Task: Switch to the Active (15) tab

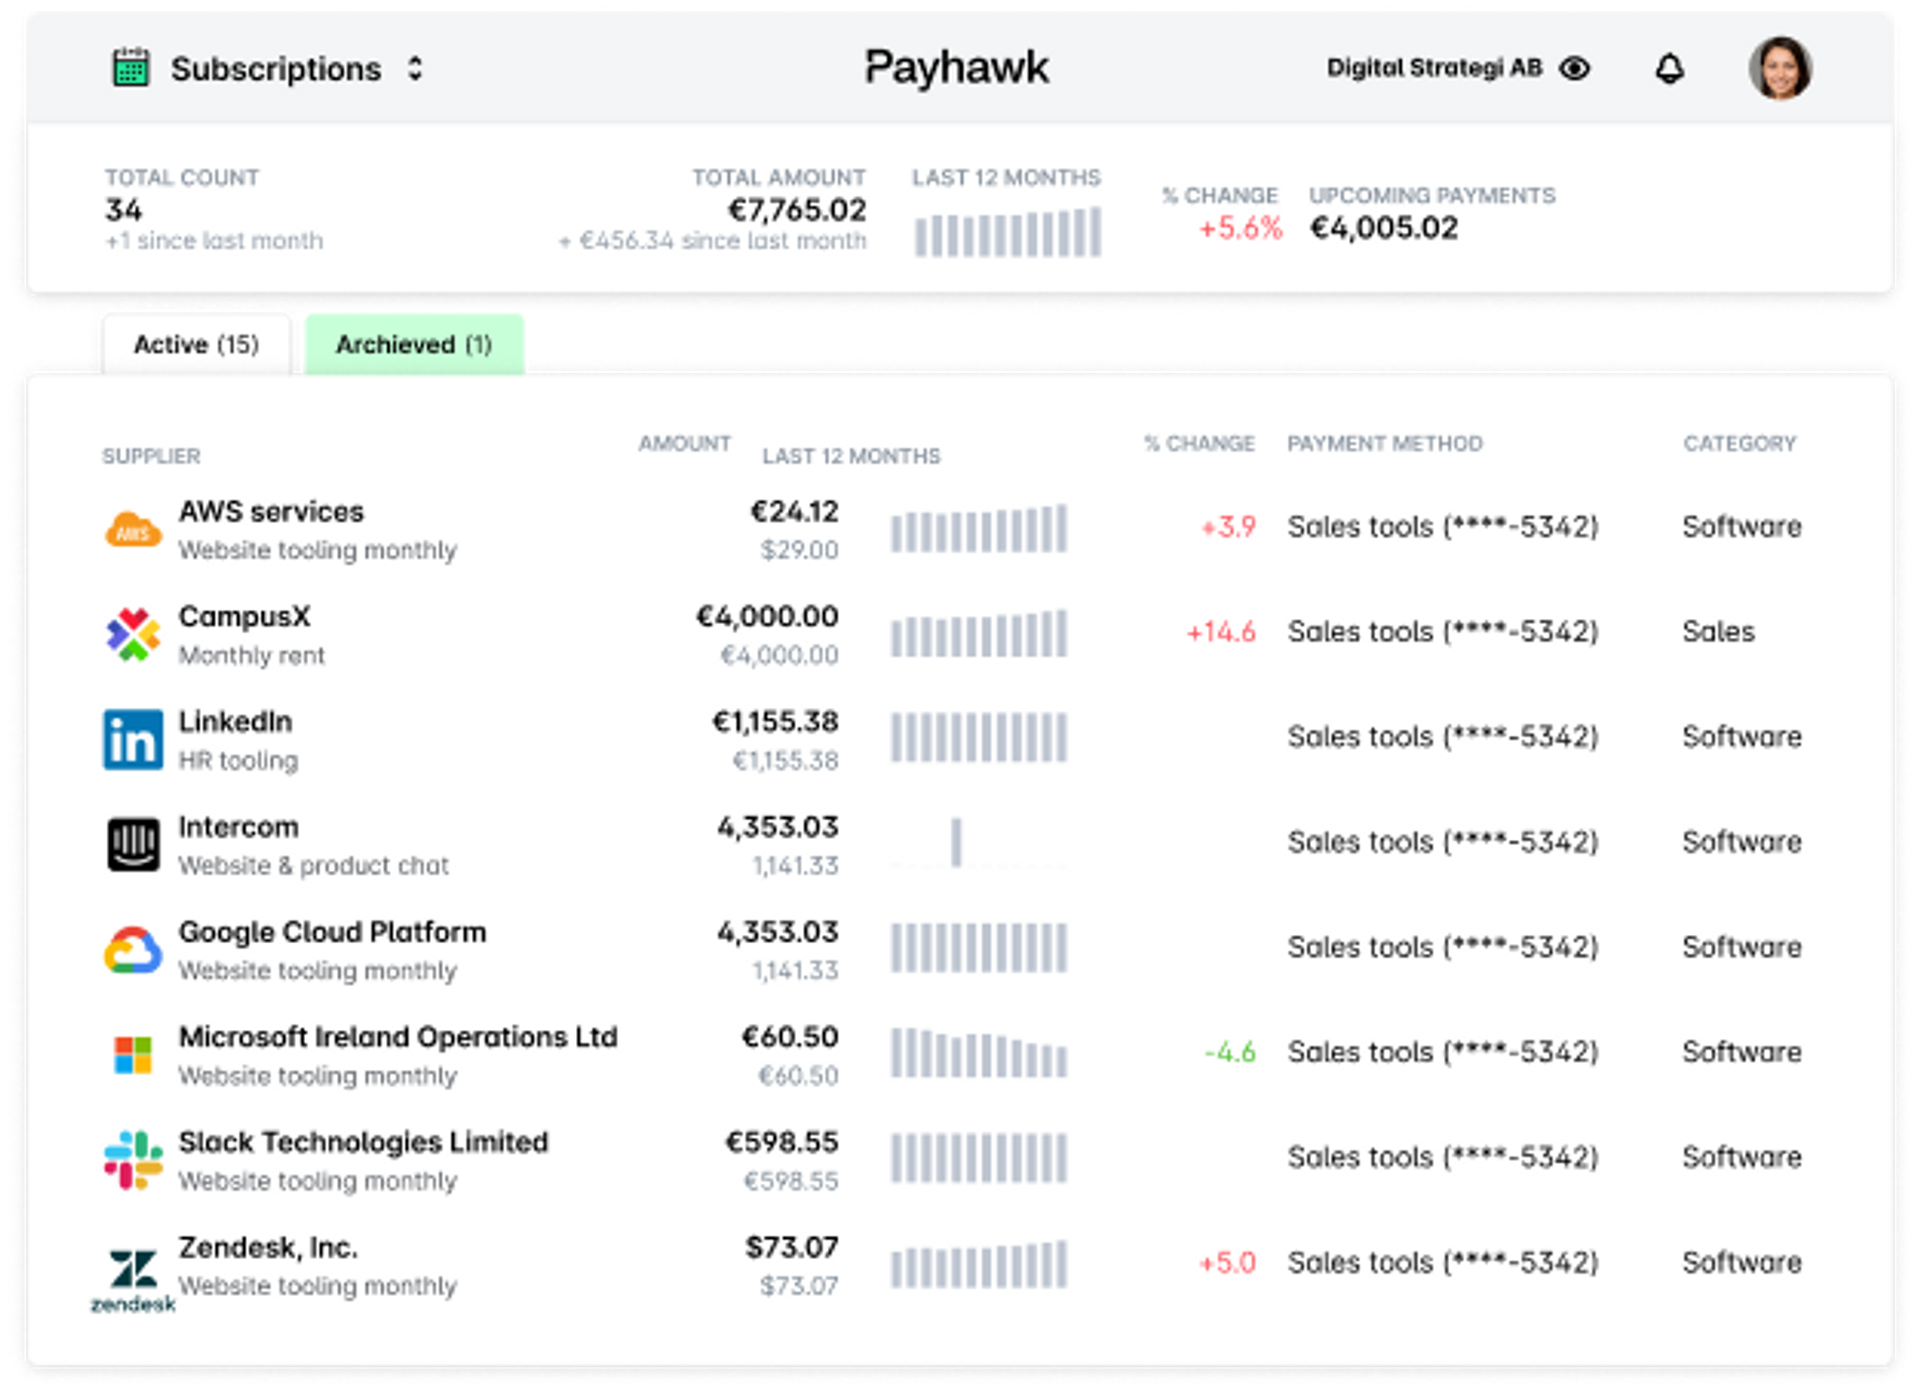Action: (196, 344)
